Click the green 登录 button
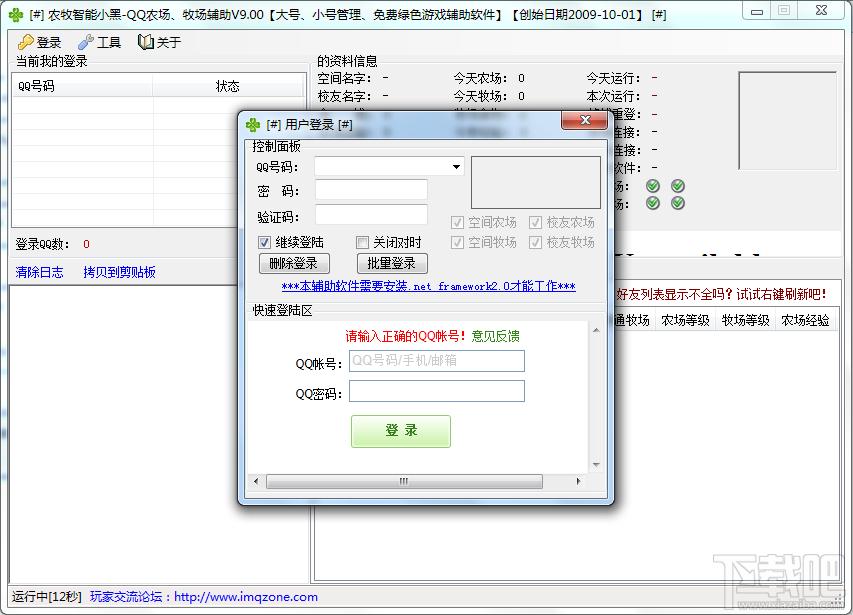Screen dimensions: 853x615 click(x=400, y=431)
